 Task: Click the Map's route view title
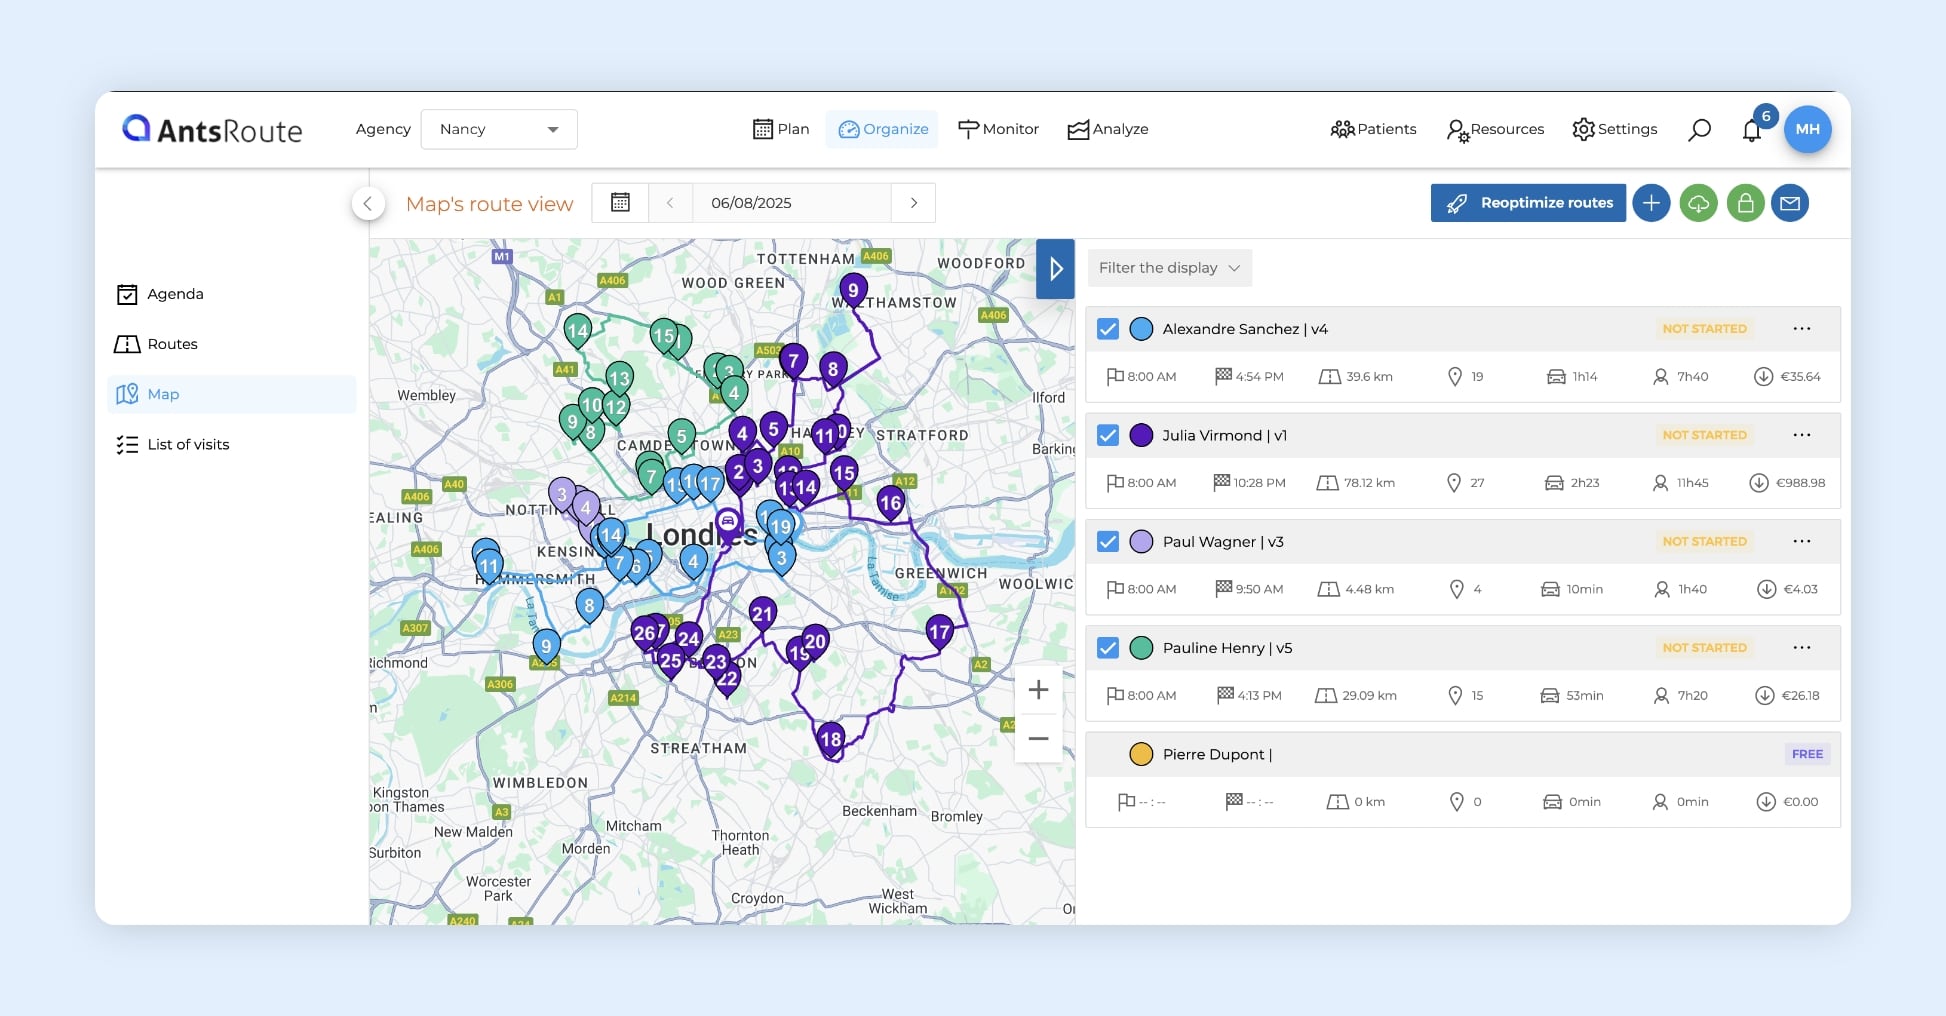tap(490, 204)
